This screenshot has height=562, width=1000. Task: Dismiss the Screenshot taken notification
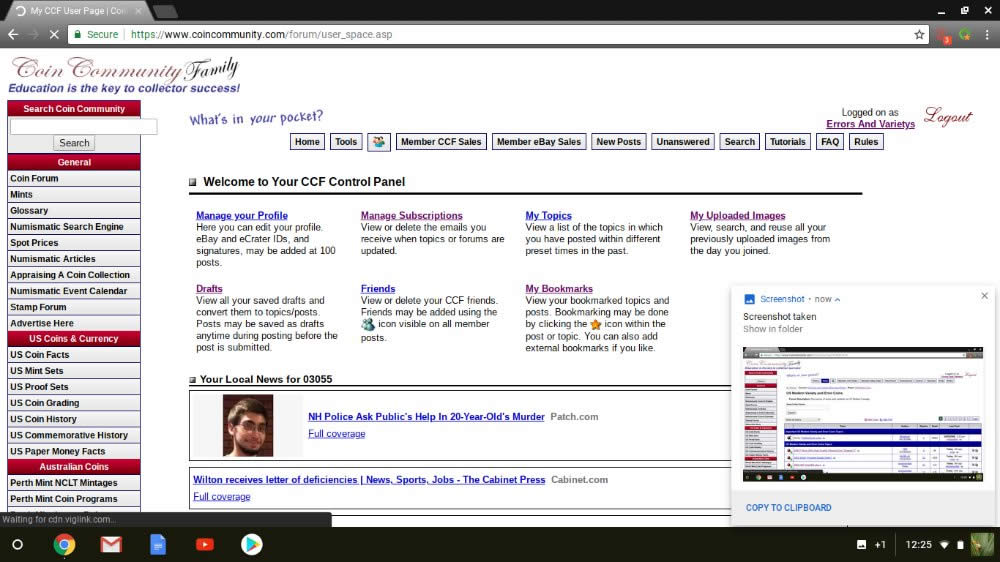(x=984, y=295)
